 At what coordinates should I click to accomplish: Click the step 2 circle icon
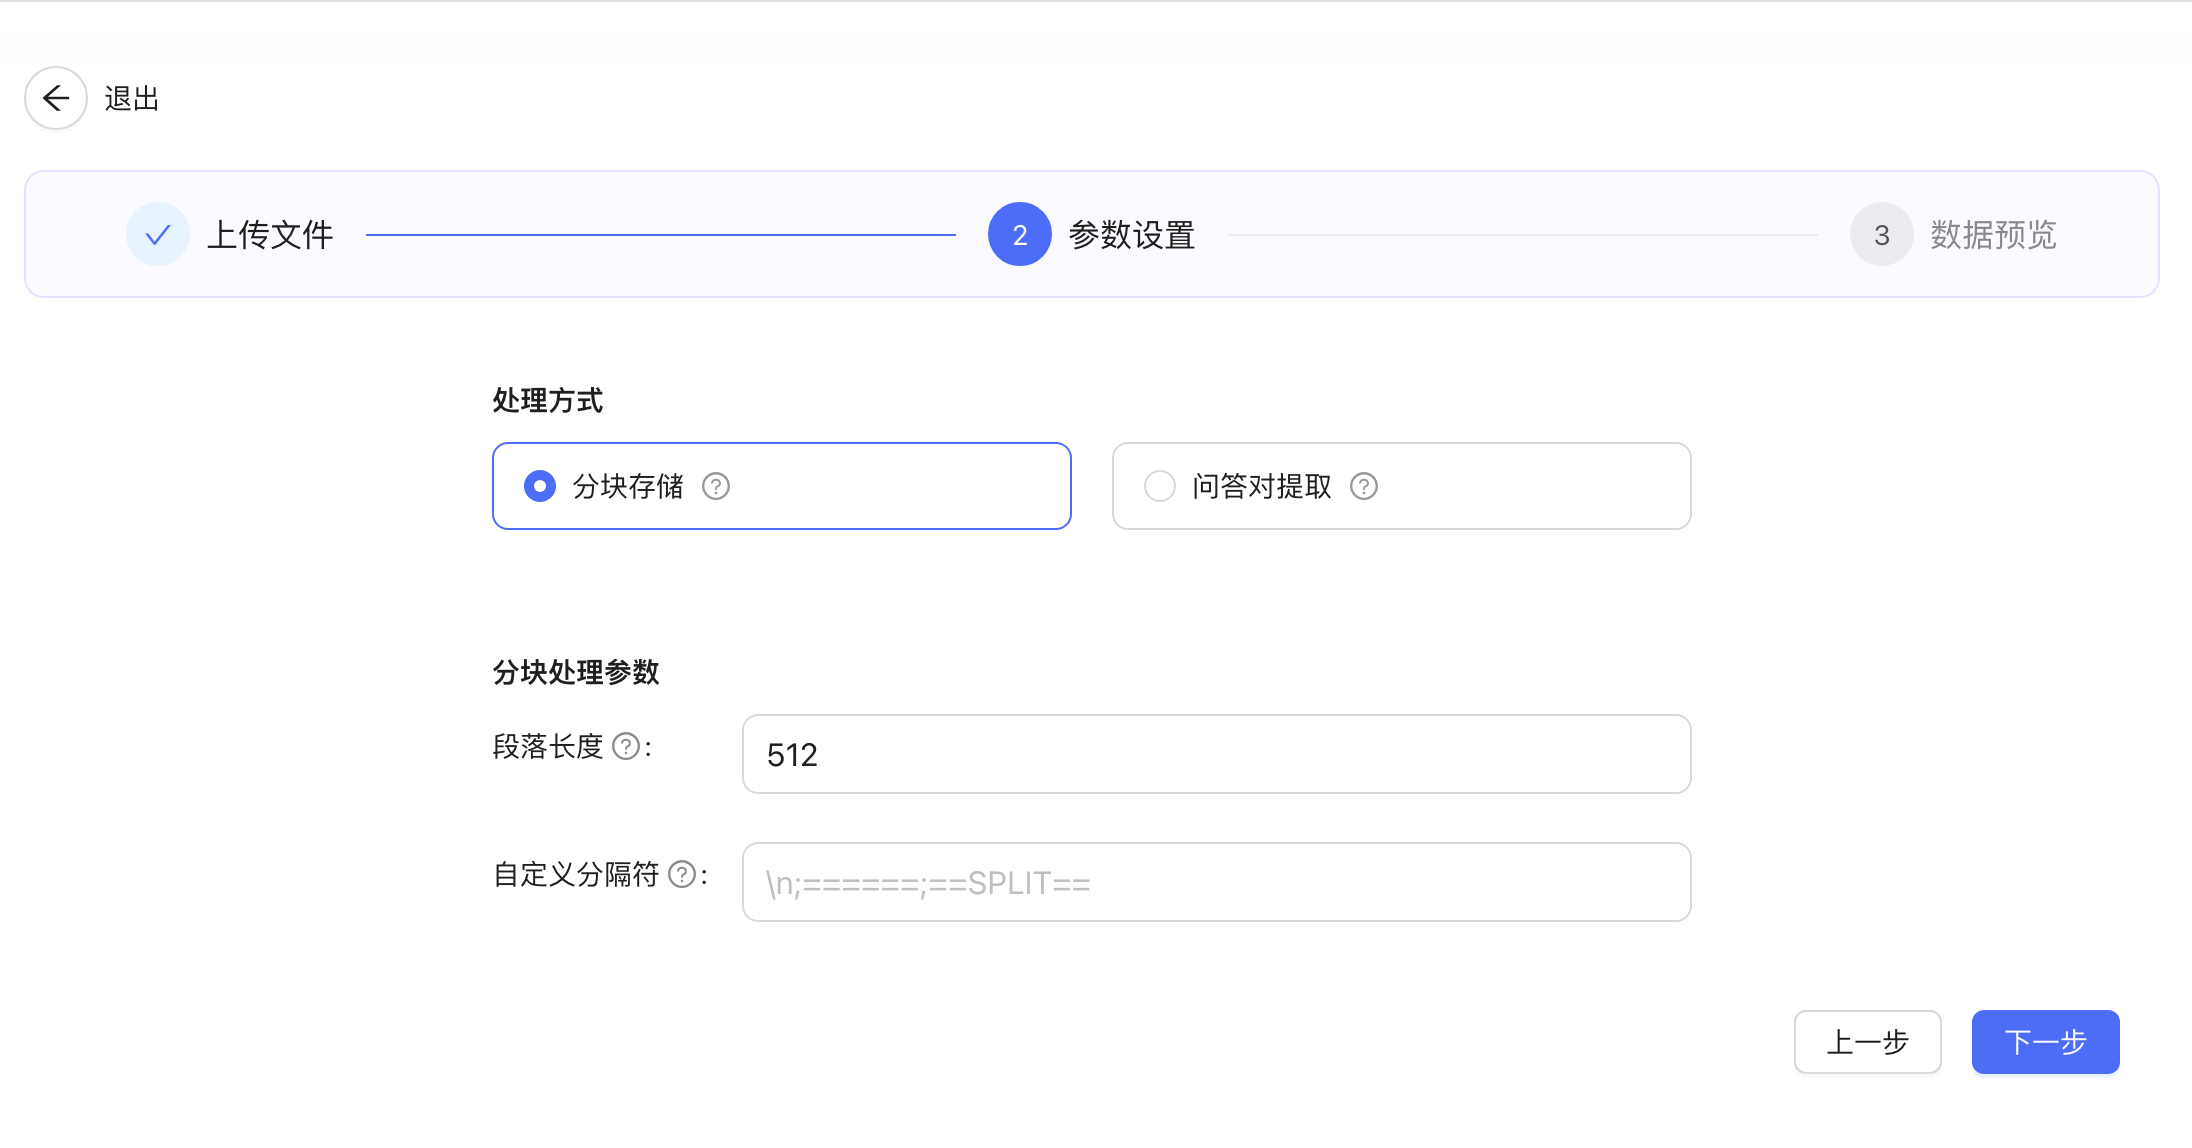point(1019,235)
